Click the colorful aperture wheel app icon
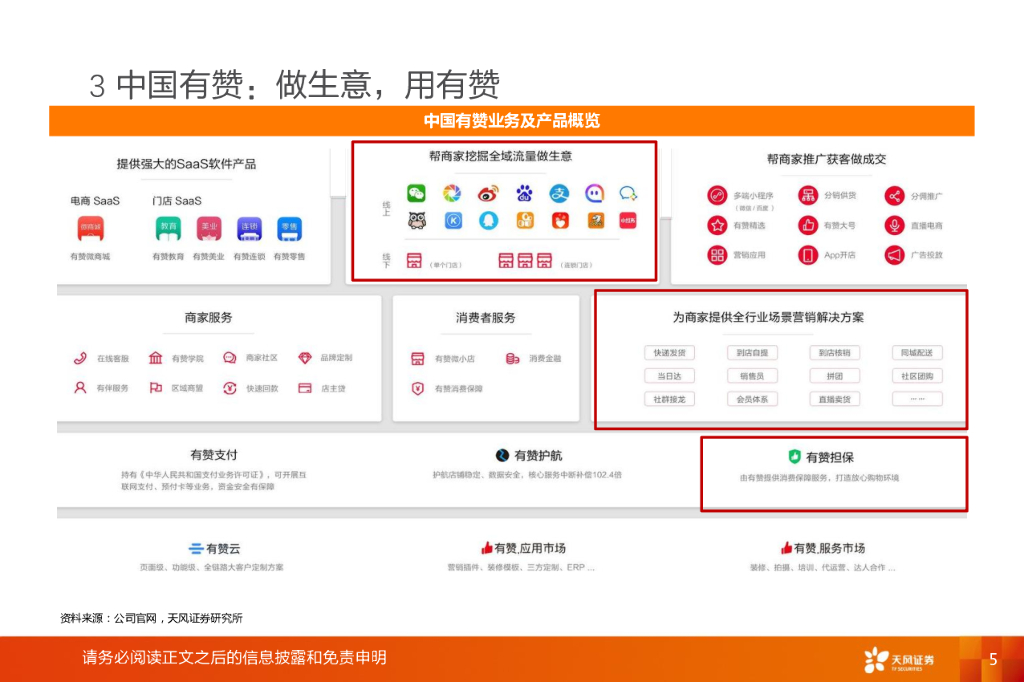The width and height of the screenshot is (1024, 682). 452,193
